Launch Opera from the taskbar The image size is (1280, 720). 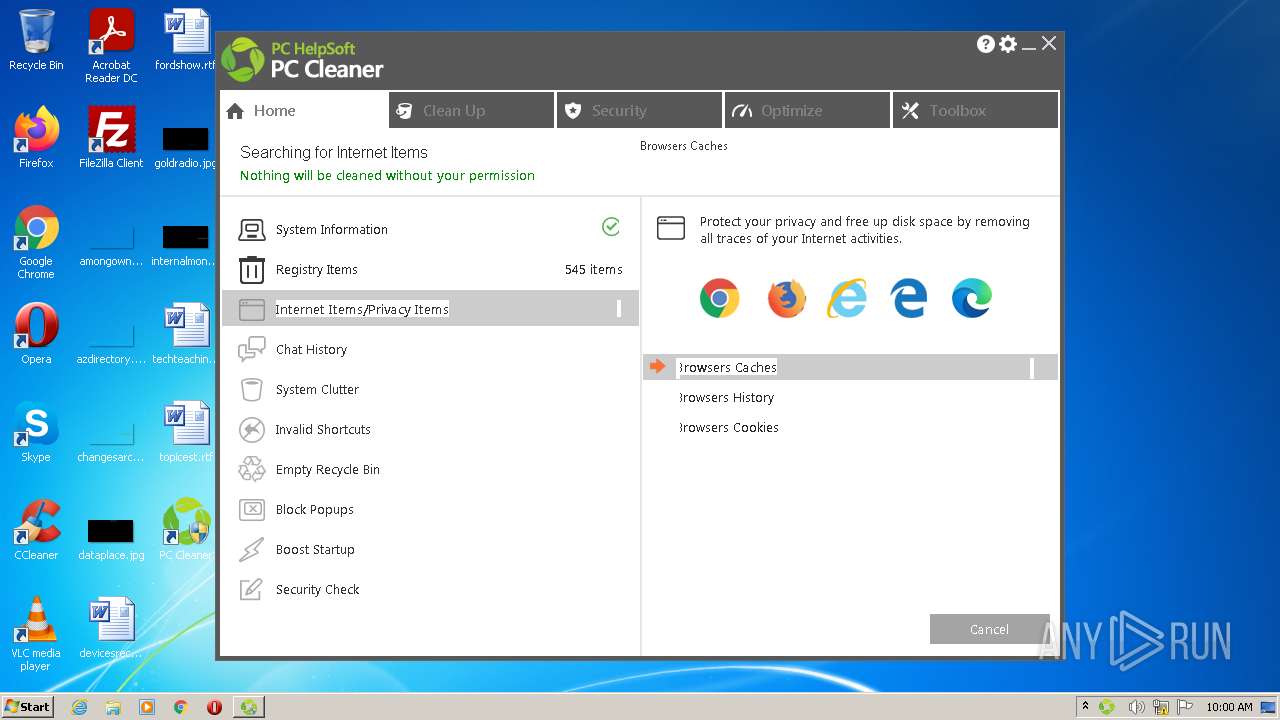(x=214, y=707)
